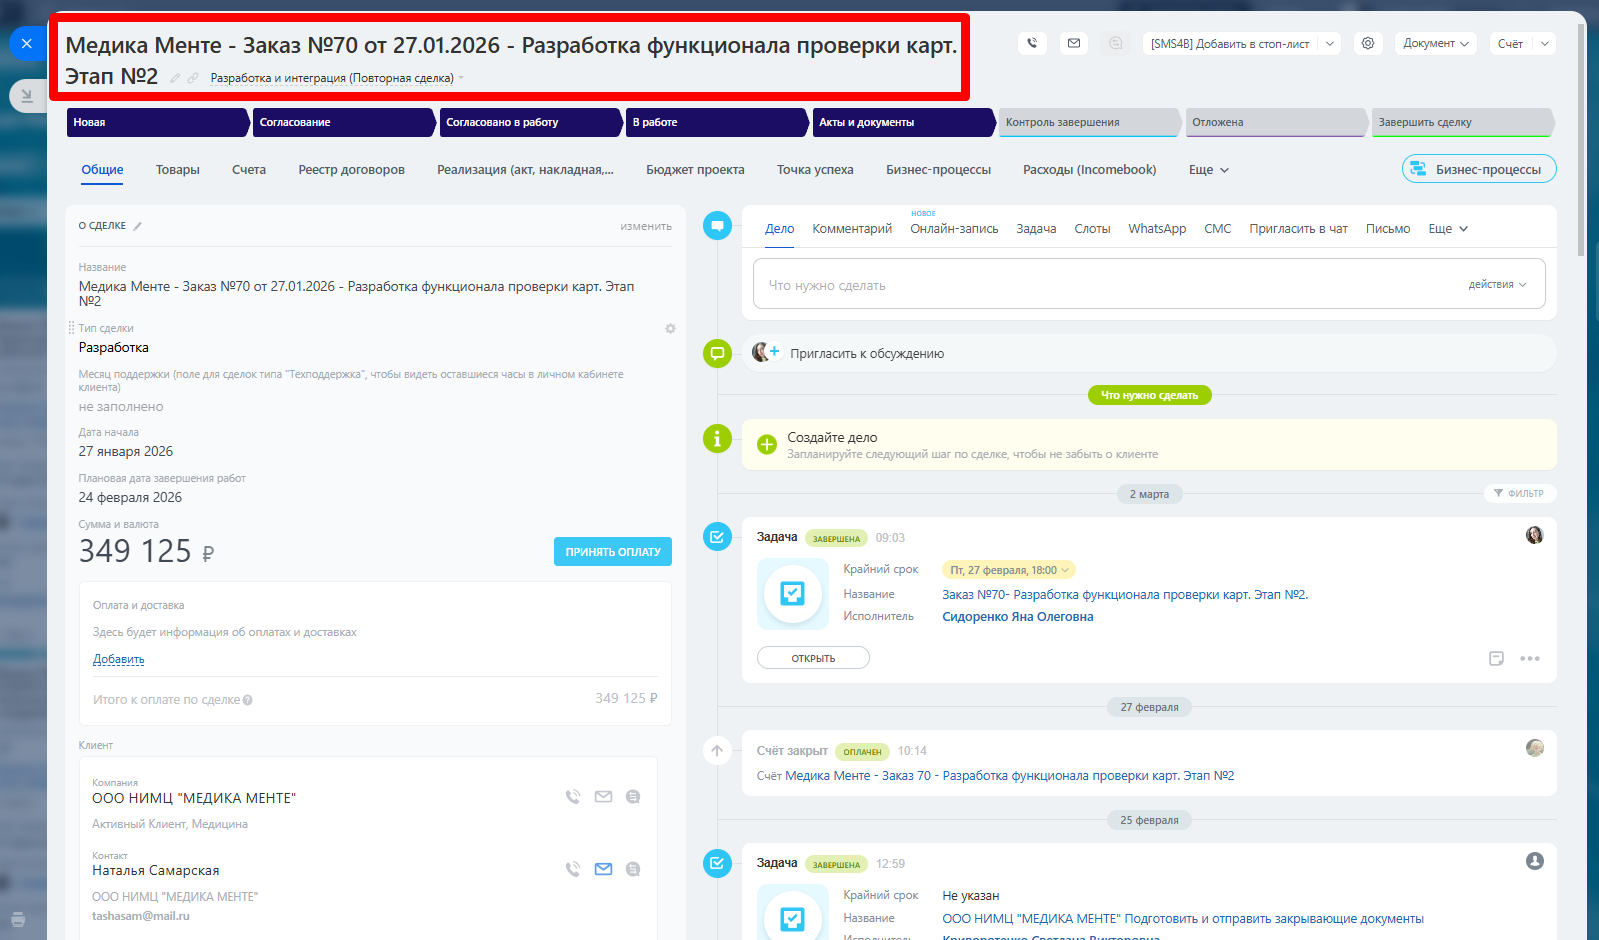Expand the Документ dropdown
The height and width of the screenshot is (940, 1599).
pos(1435,43)
